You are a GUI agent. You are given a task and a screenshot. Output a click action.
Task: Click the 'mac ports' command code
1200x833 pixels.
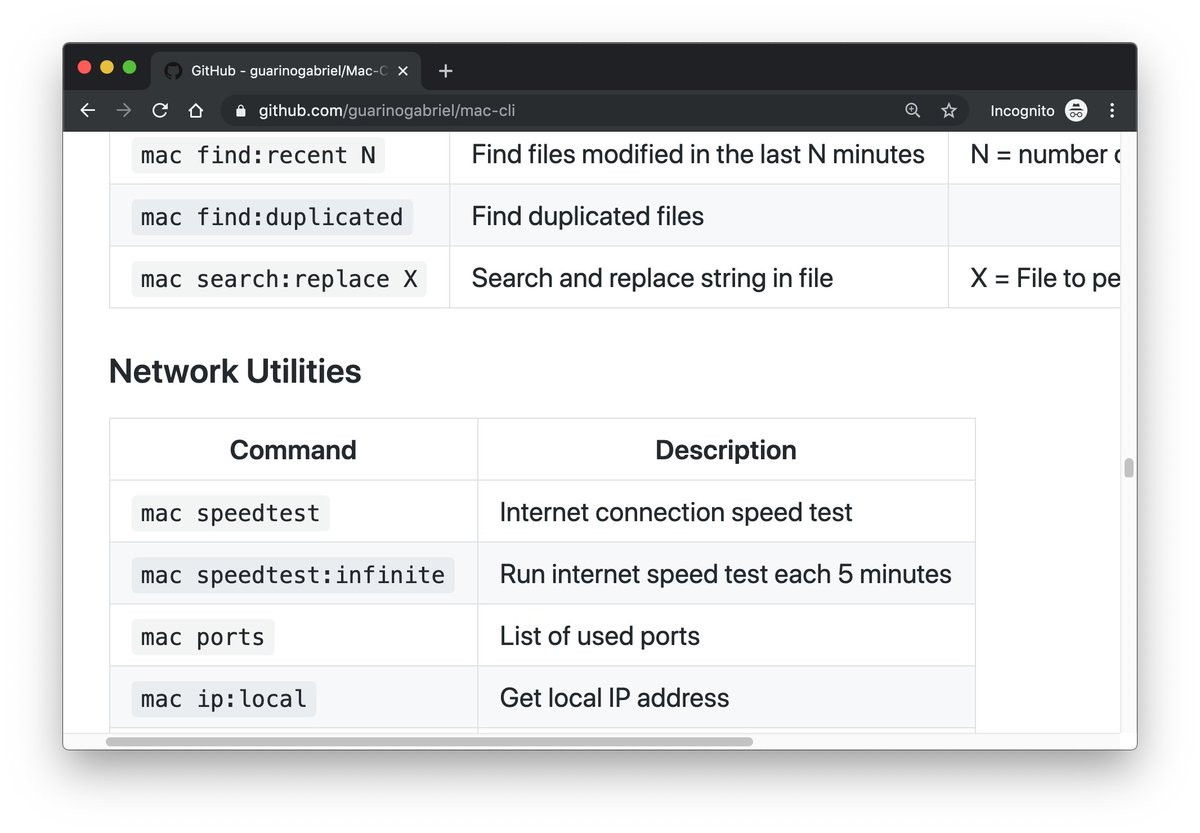tap(203, 637)
